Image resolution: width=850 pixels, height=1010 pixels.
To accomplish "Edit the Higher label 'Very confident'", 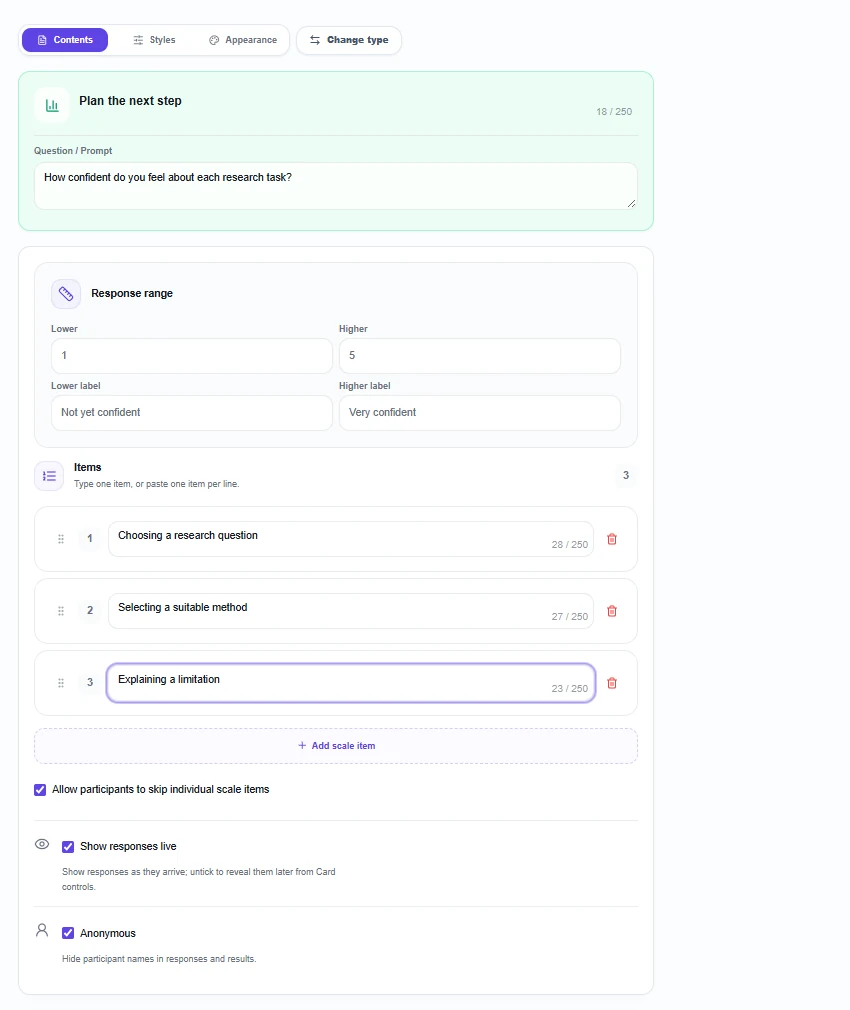I will [x=480, y=413].
